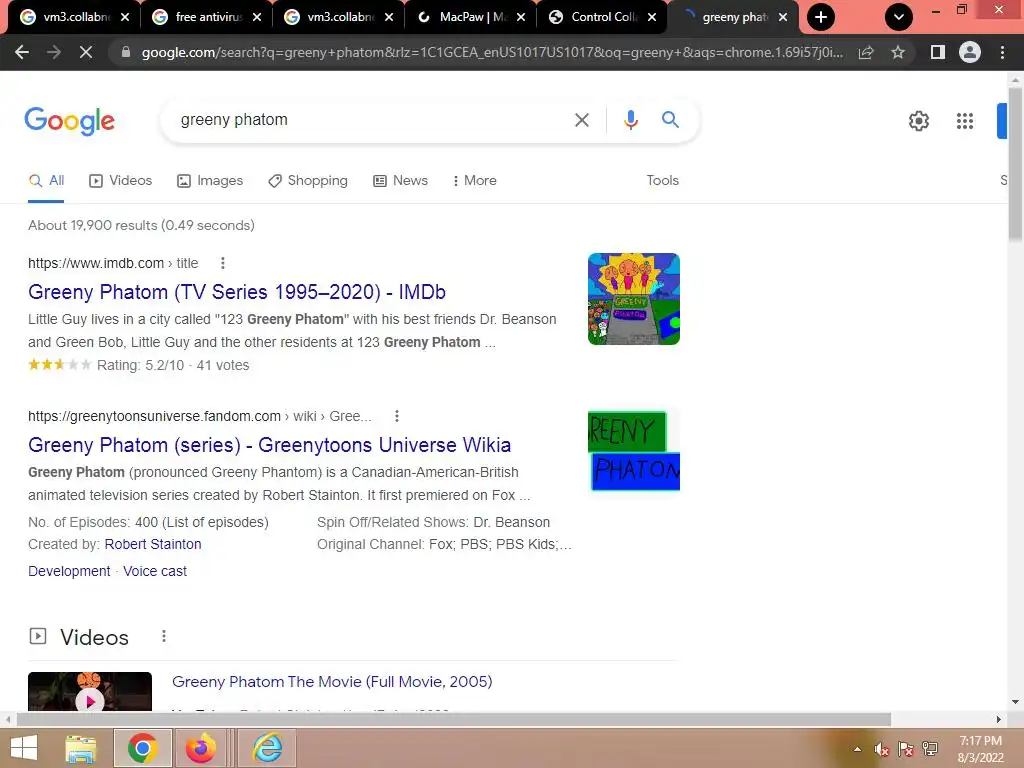Viewport: 1024px width, 768px height.
Task: Open File Explorer from taskbar
Action: pos(81,748)
